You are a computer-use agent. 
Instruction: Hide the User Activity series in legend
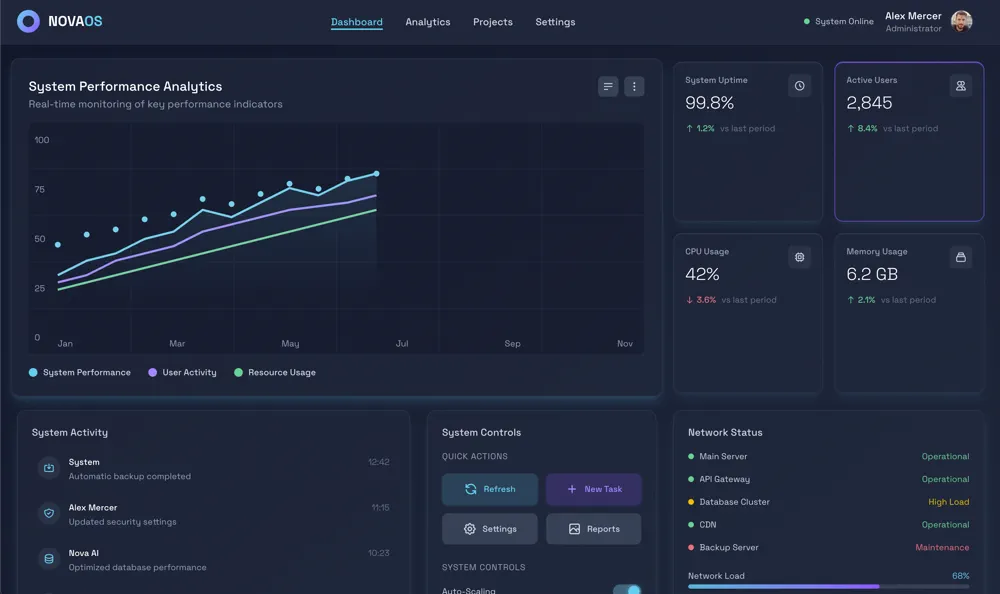182,373
